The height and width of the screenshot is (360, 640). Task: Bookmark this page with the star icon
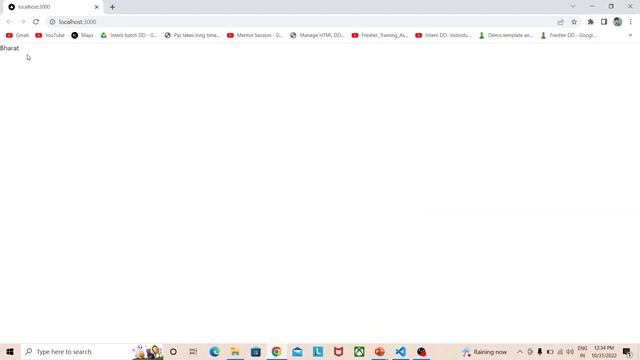(x=574, y=22)
